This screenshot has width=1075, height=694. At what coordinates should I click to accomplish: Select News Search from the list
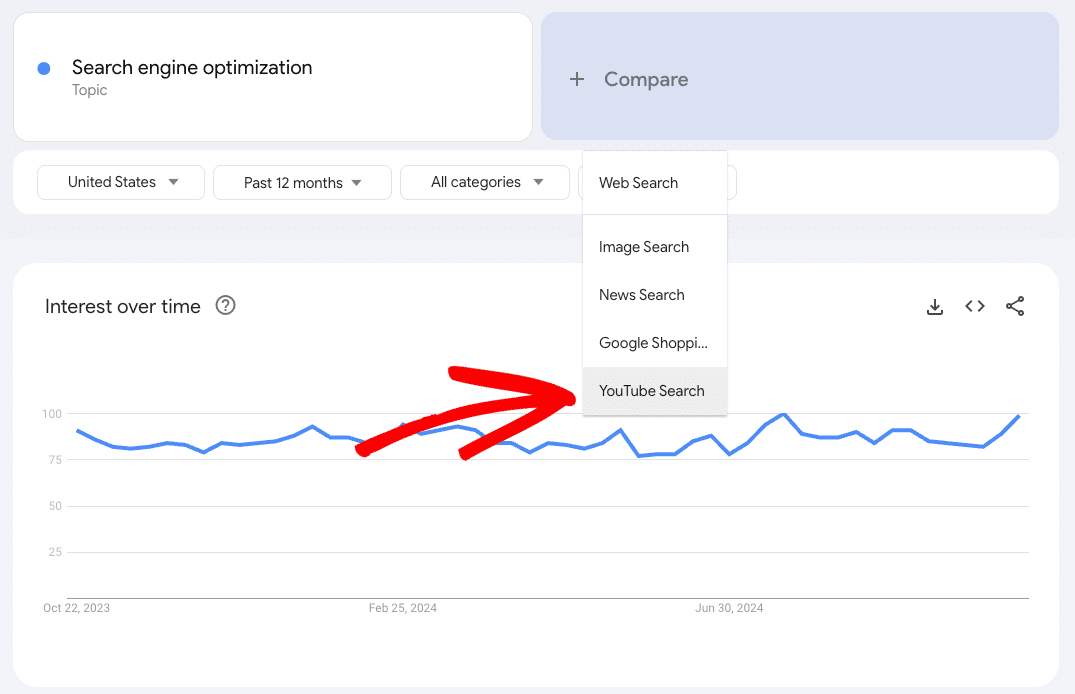point(641,294)
